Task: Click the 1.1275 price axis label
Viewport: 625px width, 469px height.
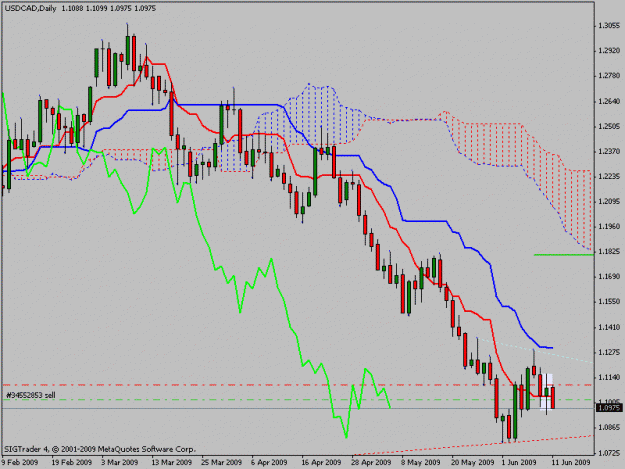Action: [x=609, y=352]
